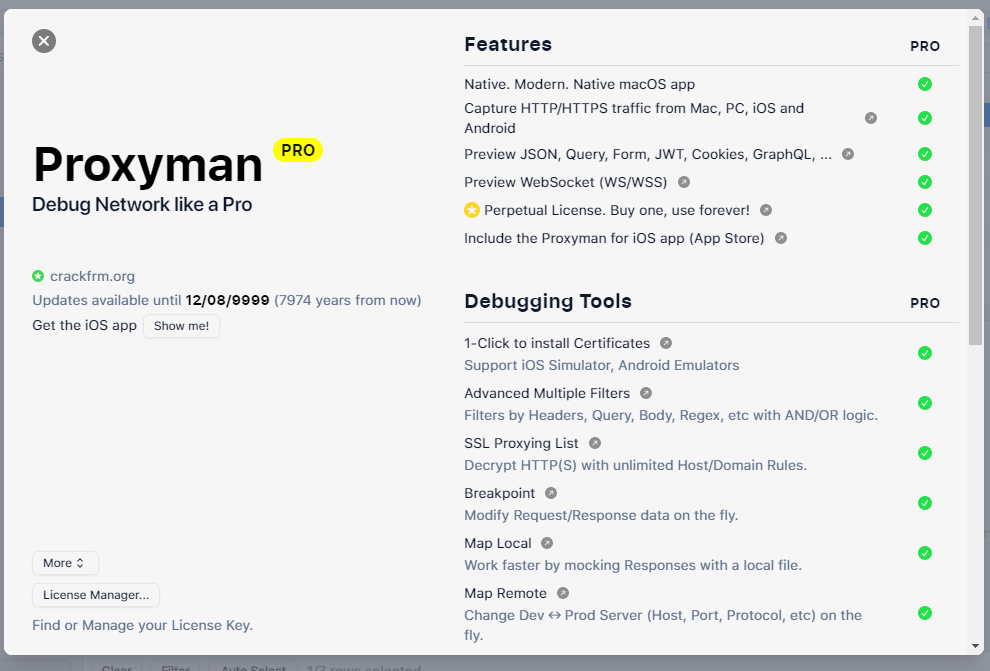Click the yellow PRO badge
990x671 pixels.
pos(298,150)
